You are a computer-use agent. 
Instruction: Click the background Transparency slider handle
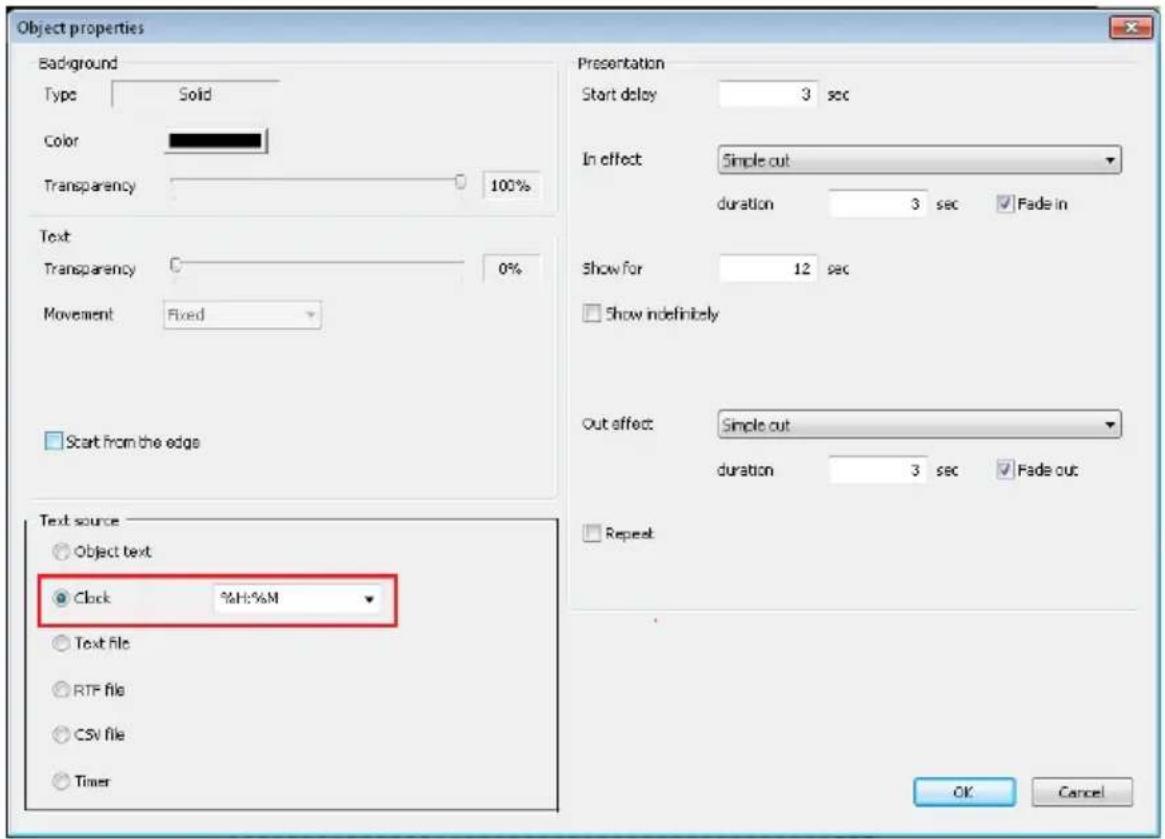(x=461, y=182)
